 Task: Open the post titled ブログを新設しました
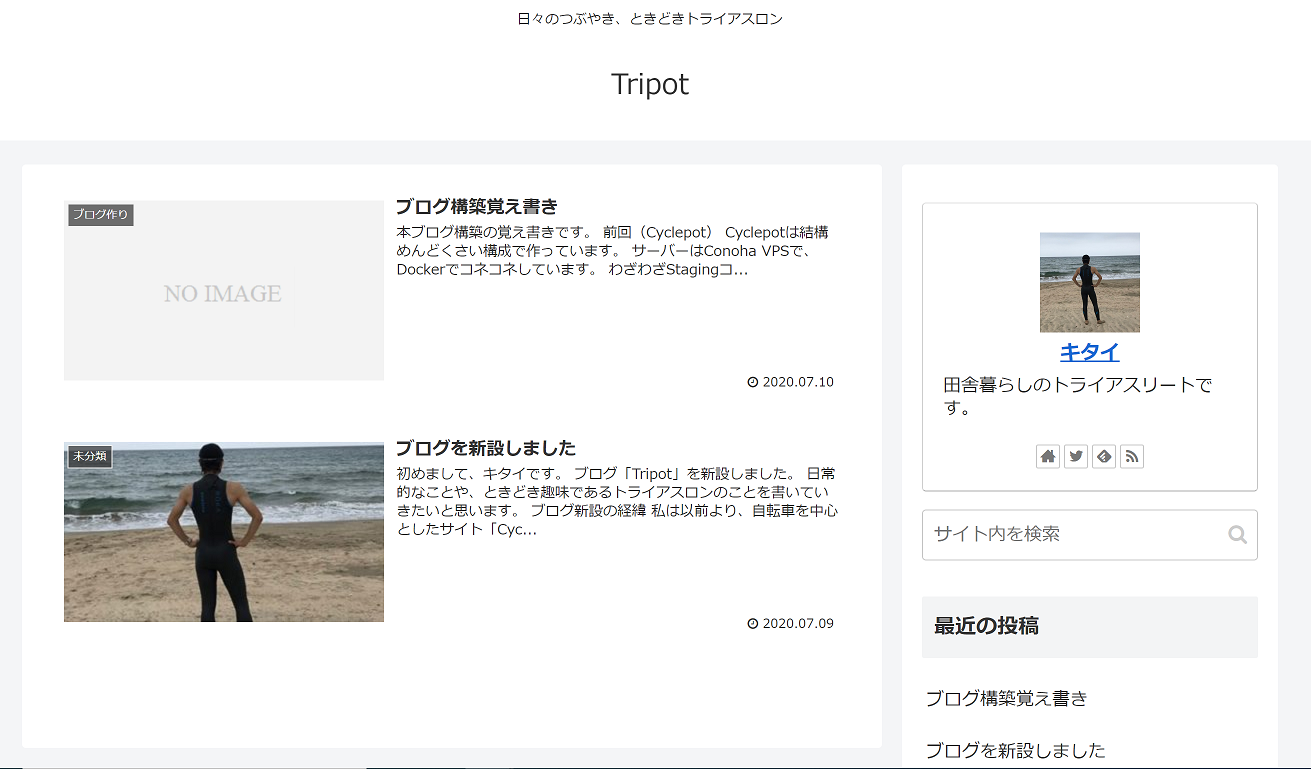coord(485,448)
